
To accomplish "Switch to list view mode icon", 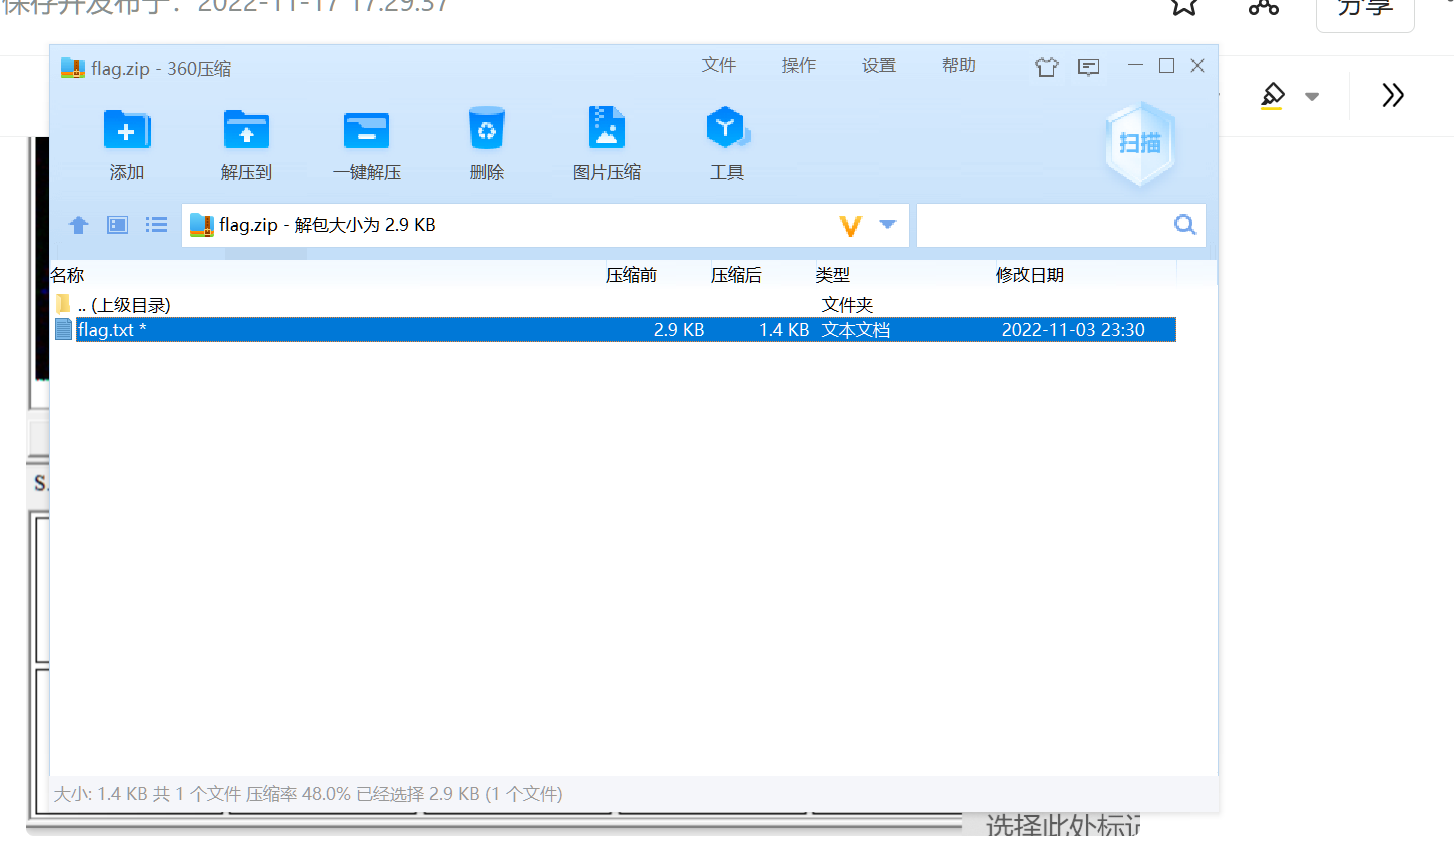I will pos(156,225).
